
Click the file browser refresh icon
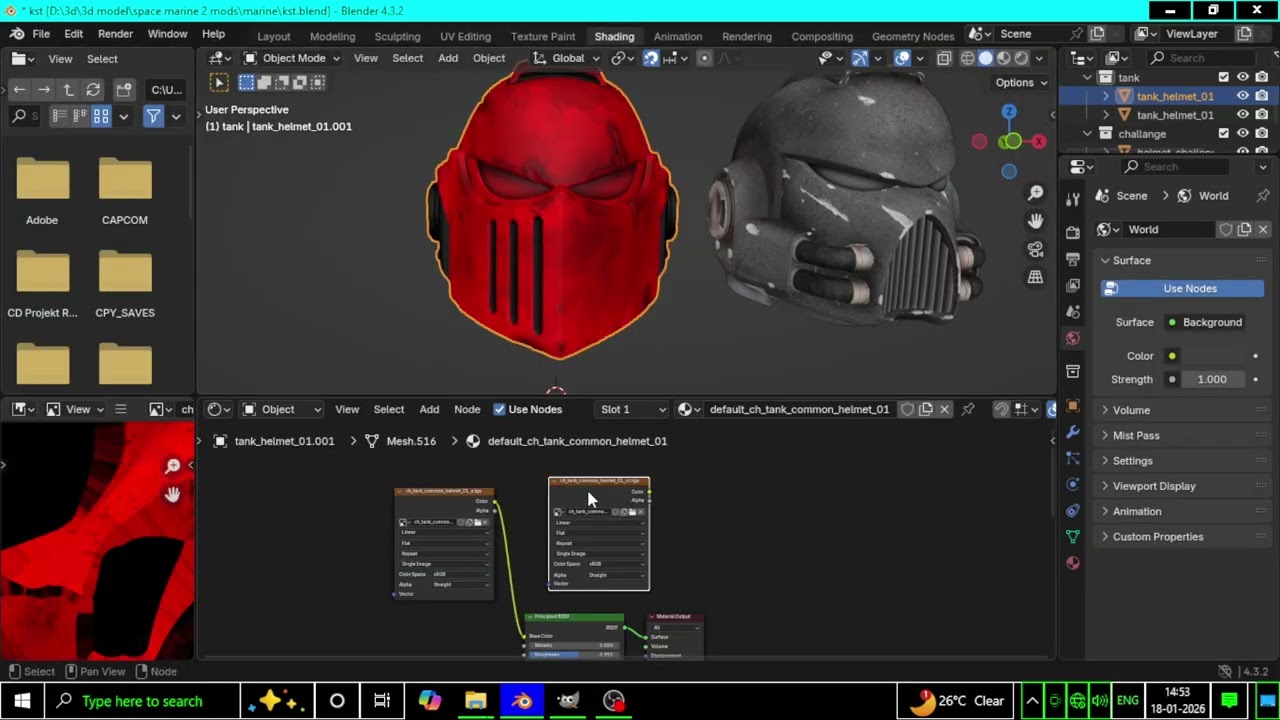(93, 90)
